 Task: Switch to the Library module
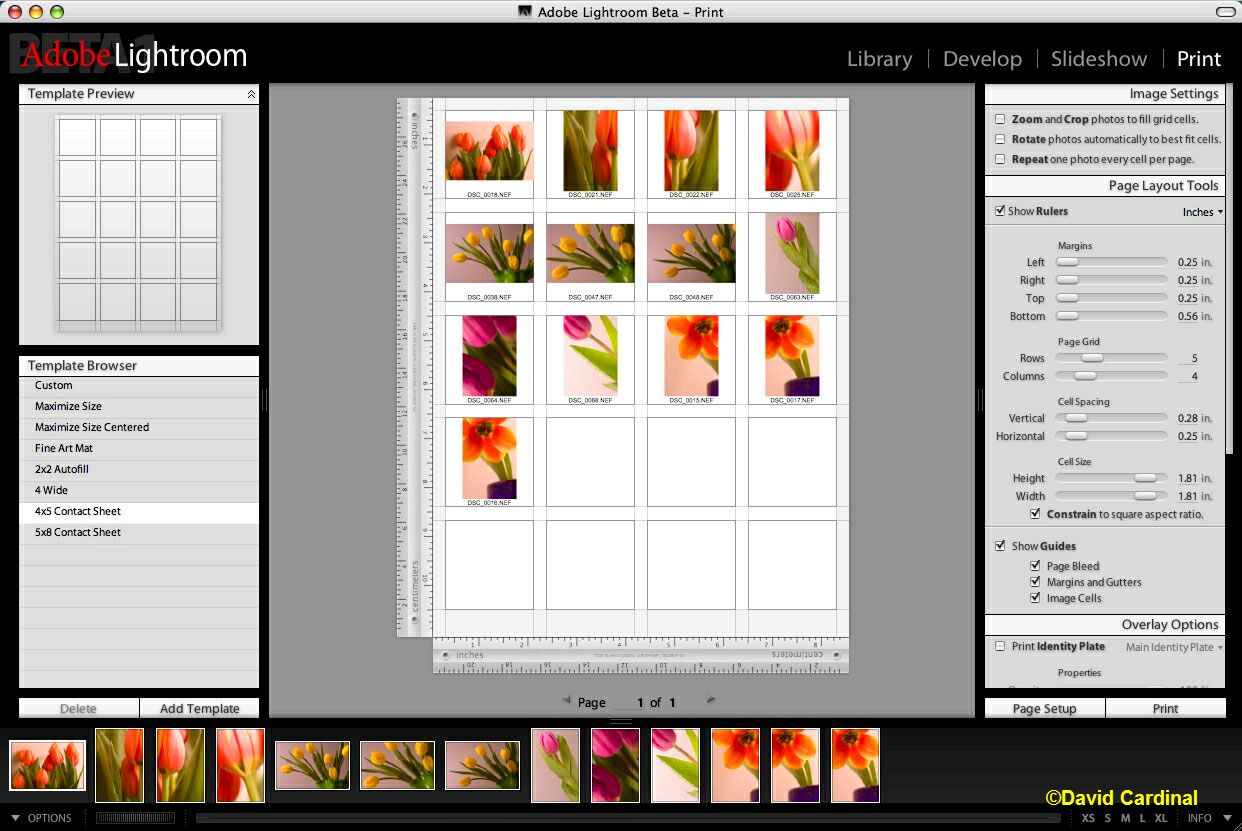click(x=879, y=59)
